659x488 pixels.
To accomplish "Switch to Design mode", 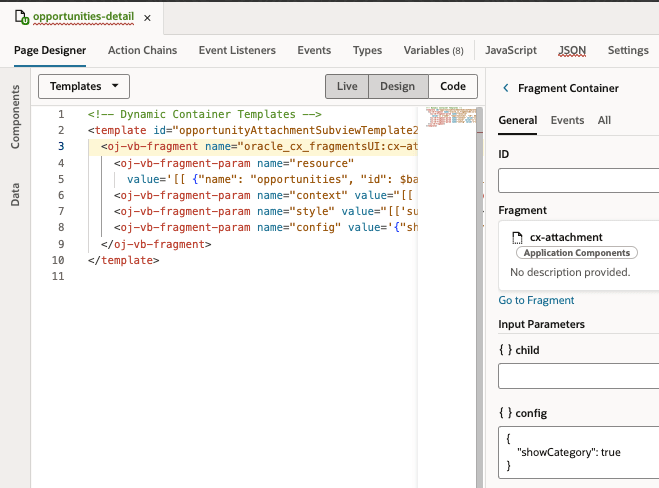I will point(398,87).
